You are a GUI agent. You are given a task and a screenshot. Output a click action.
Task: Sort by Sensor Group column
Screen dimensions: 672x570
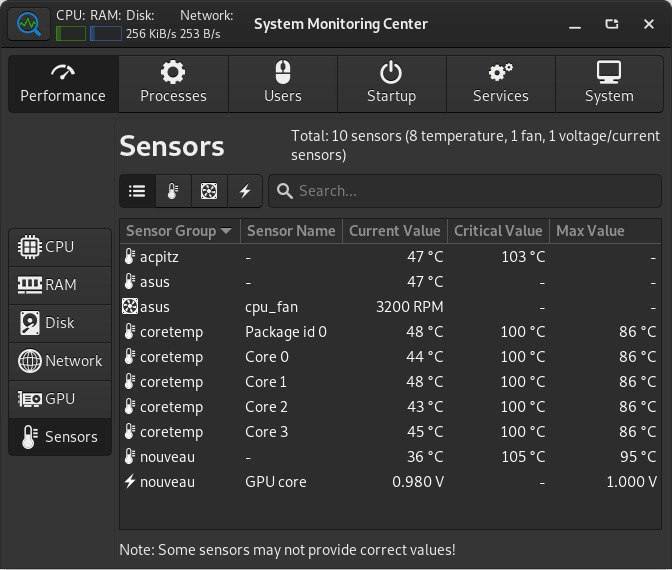coord(180,231)
